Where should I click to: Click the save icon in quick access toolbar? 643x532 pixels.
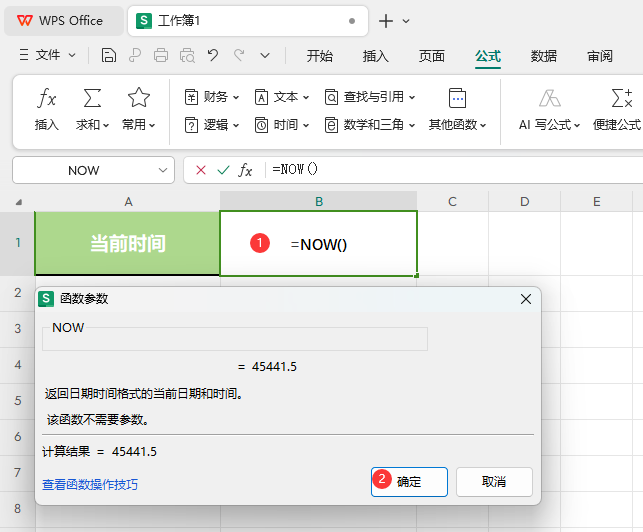(108, 56)
